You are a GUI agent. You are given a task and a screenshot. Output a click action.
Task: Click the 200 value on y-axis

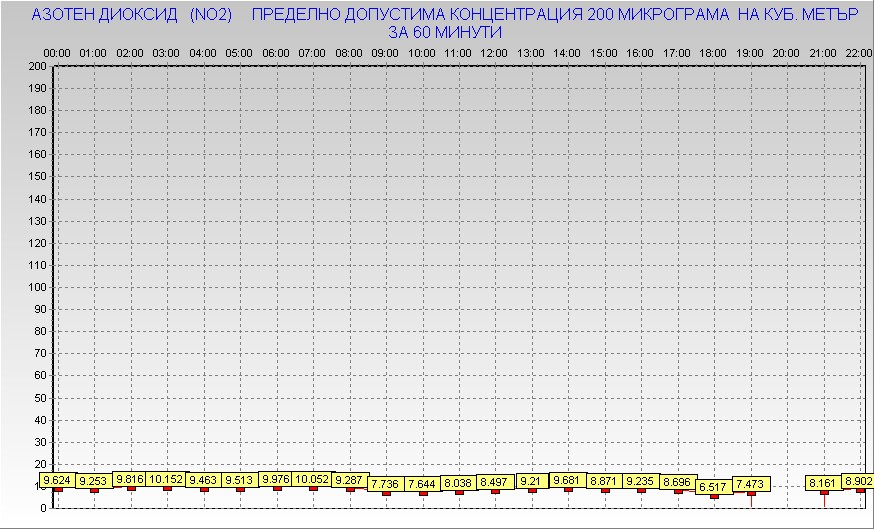point(37,66)
